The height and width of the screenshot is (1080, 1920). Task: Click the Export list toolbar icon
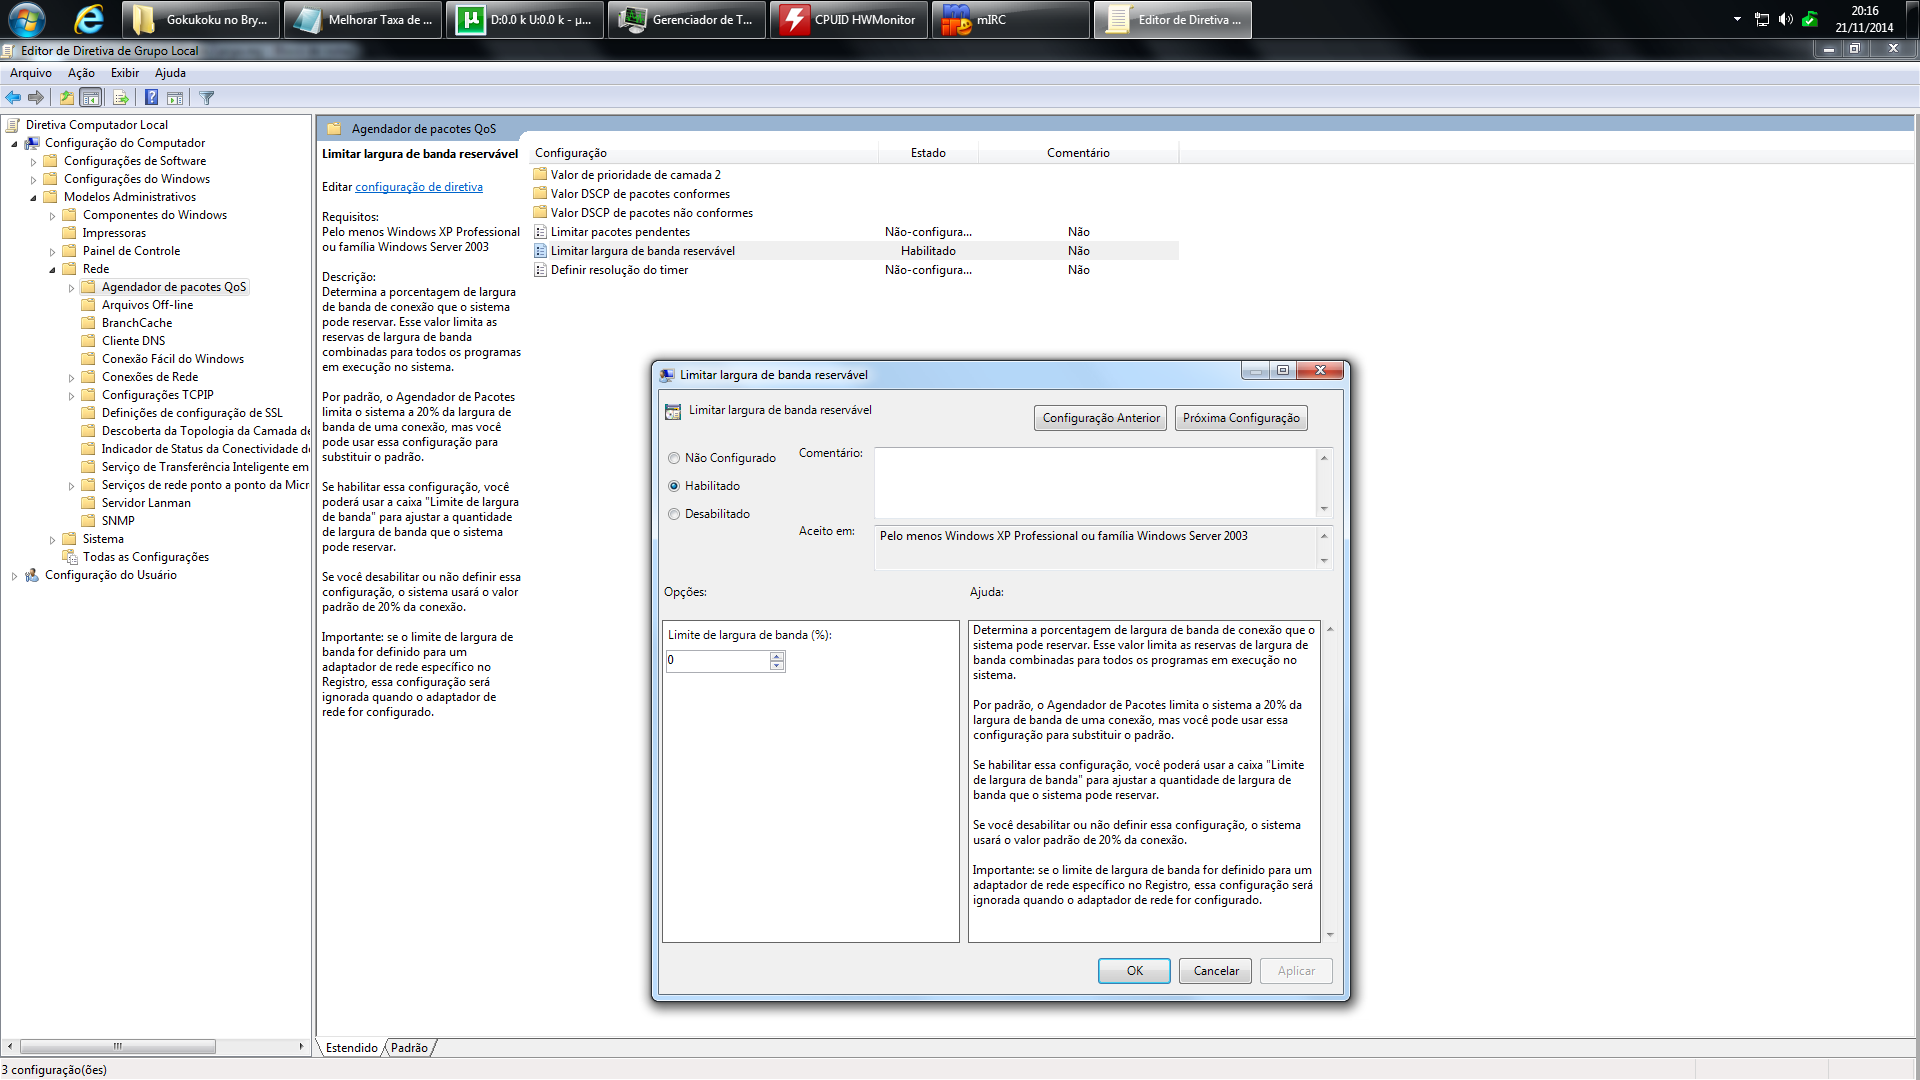coord(121,98)
